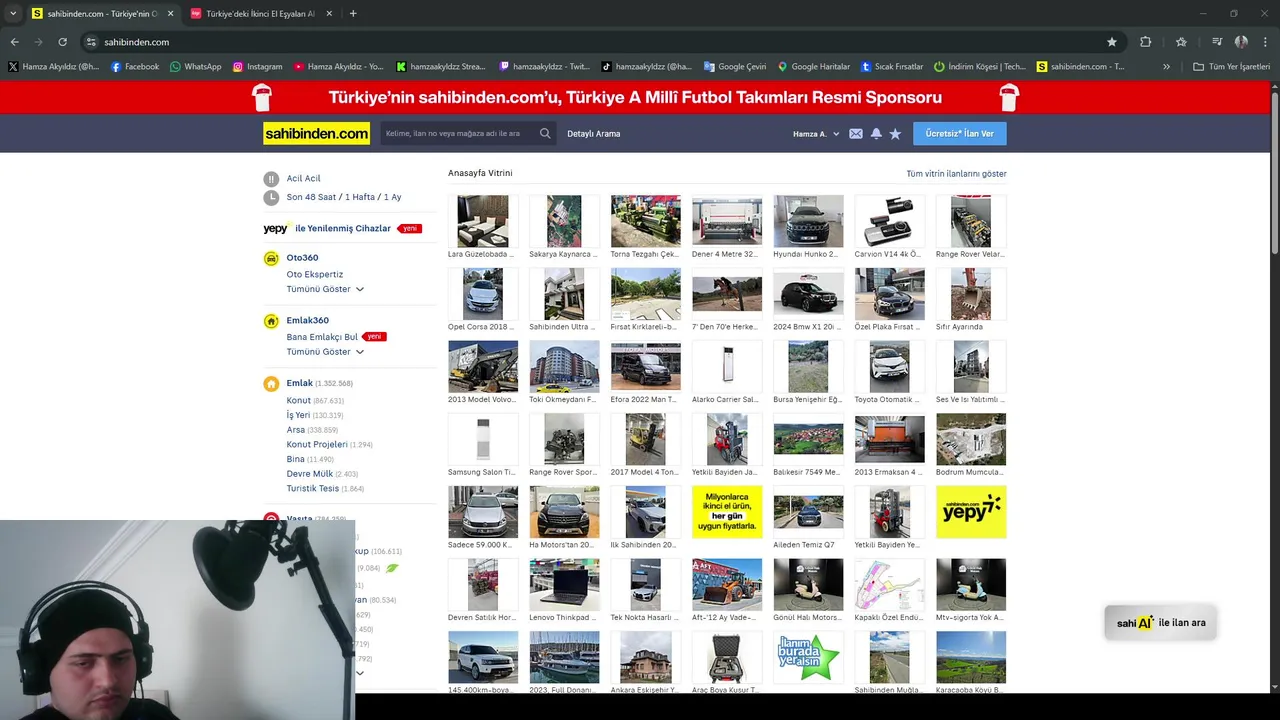Close the sahibinden.com tab

point(170,14)
